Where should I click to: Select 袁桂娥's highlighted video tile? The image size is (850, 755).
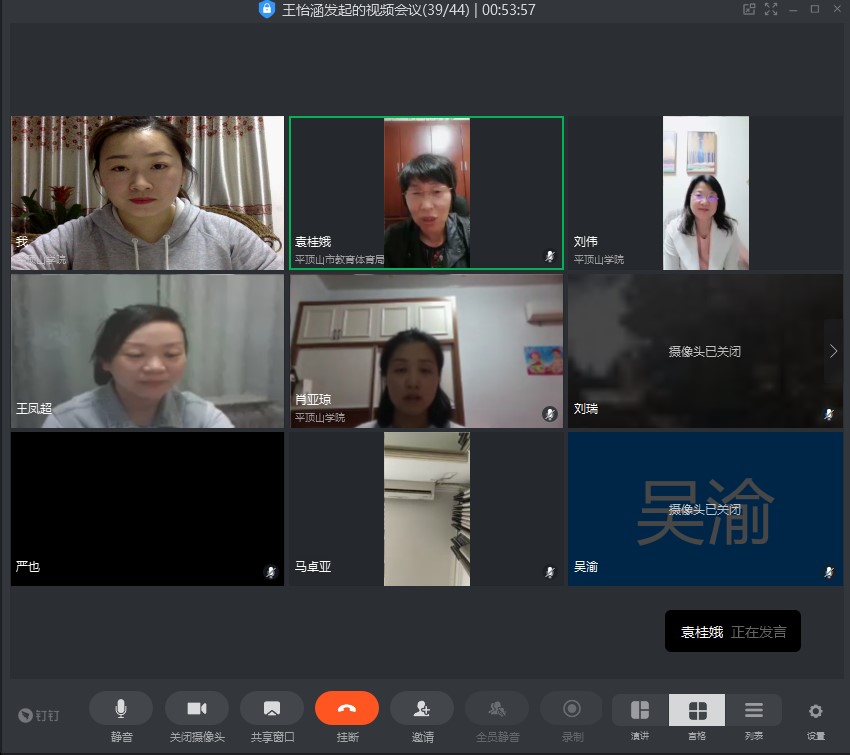pos(426,193)
